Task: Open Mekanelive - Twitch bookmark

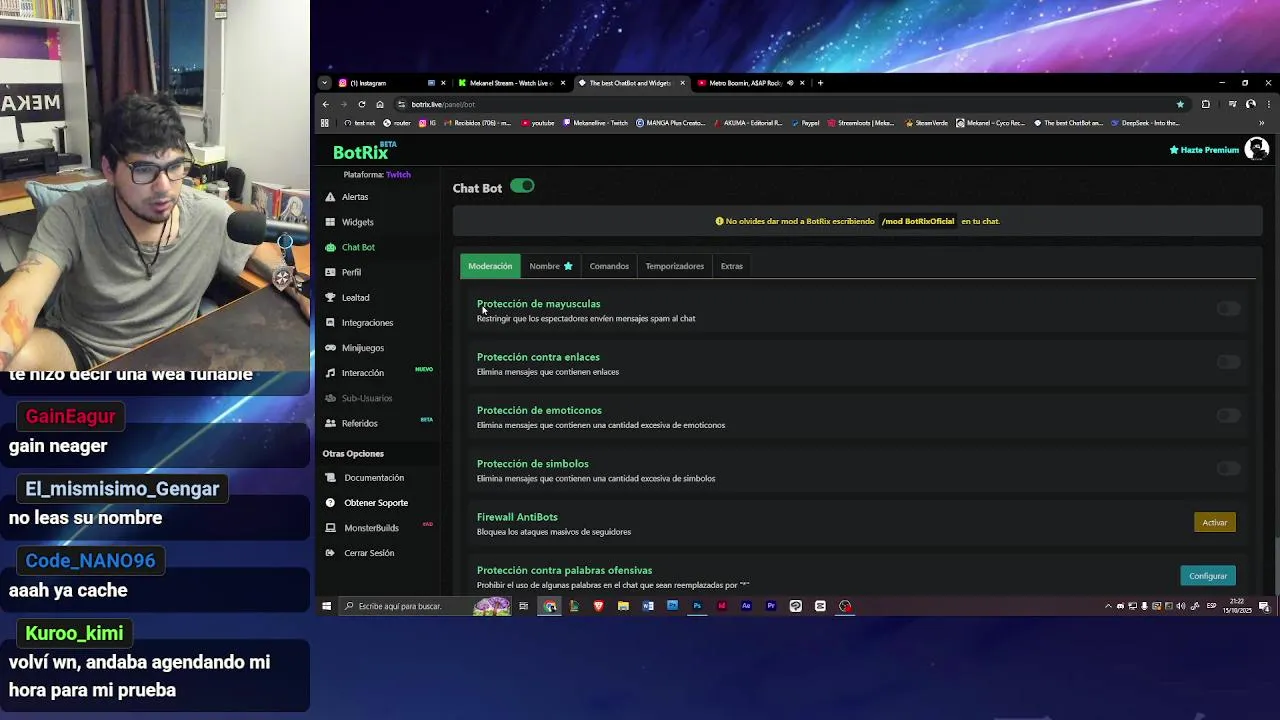Action: point(596,123)
